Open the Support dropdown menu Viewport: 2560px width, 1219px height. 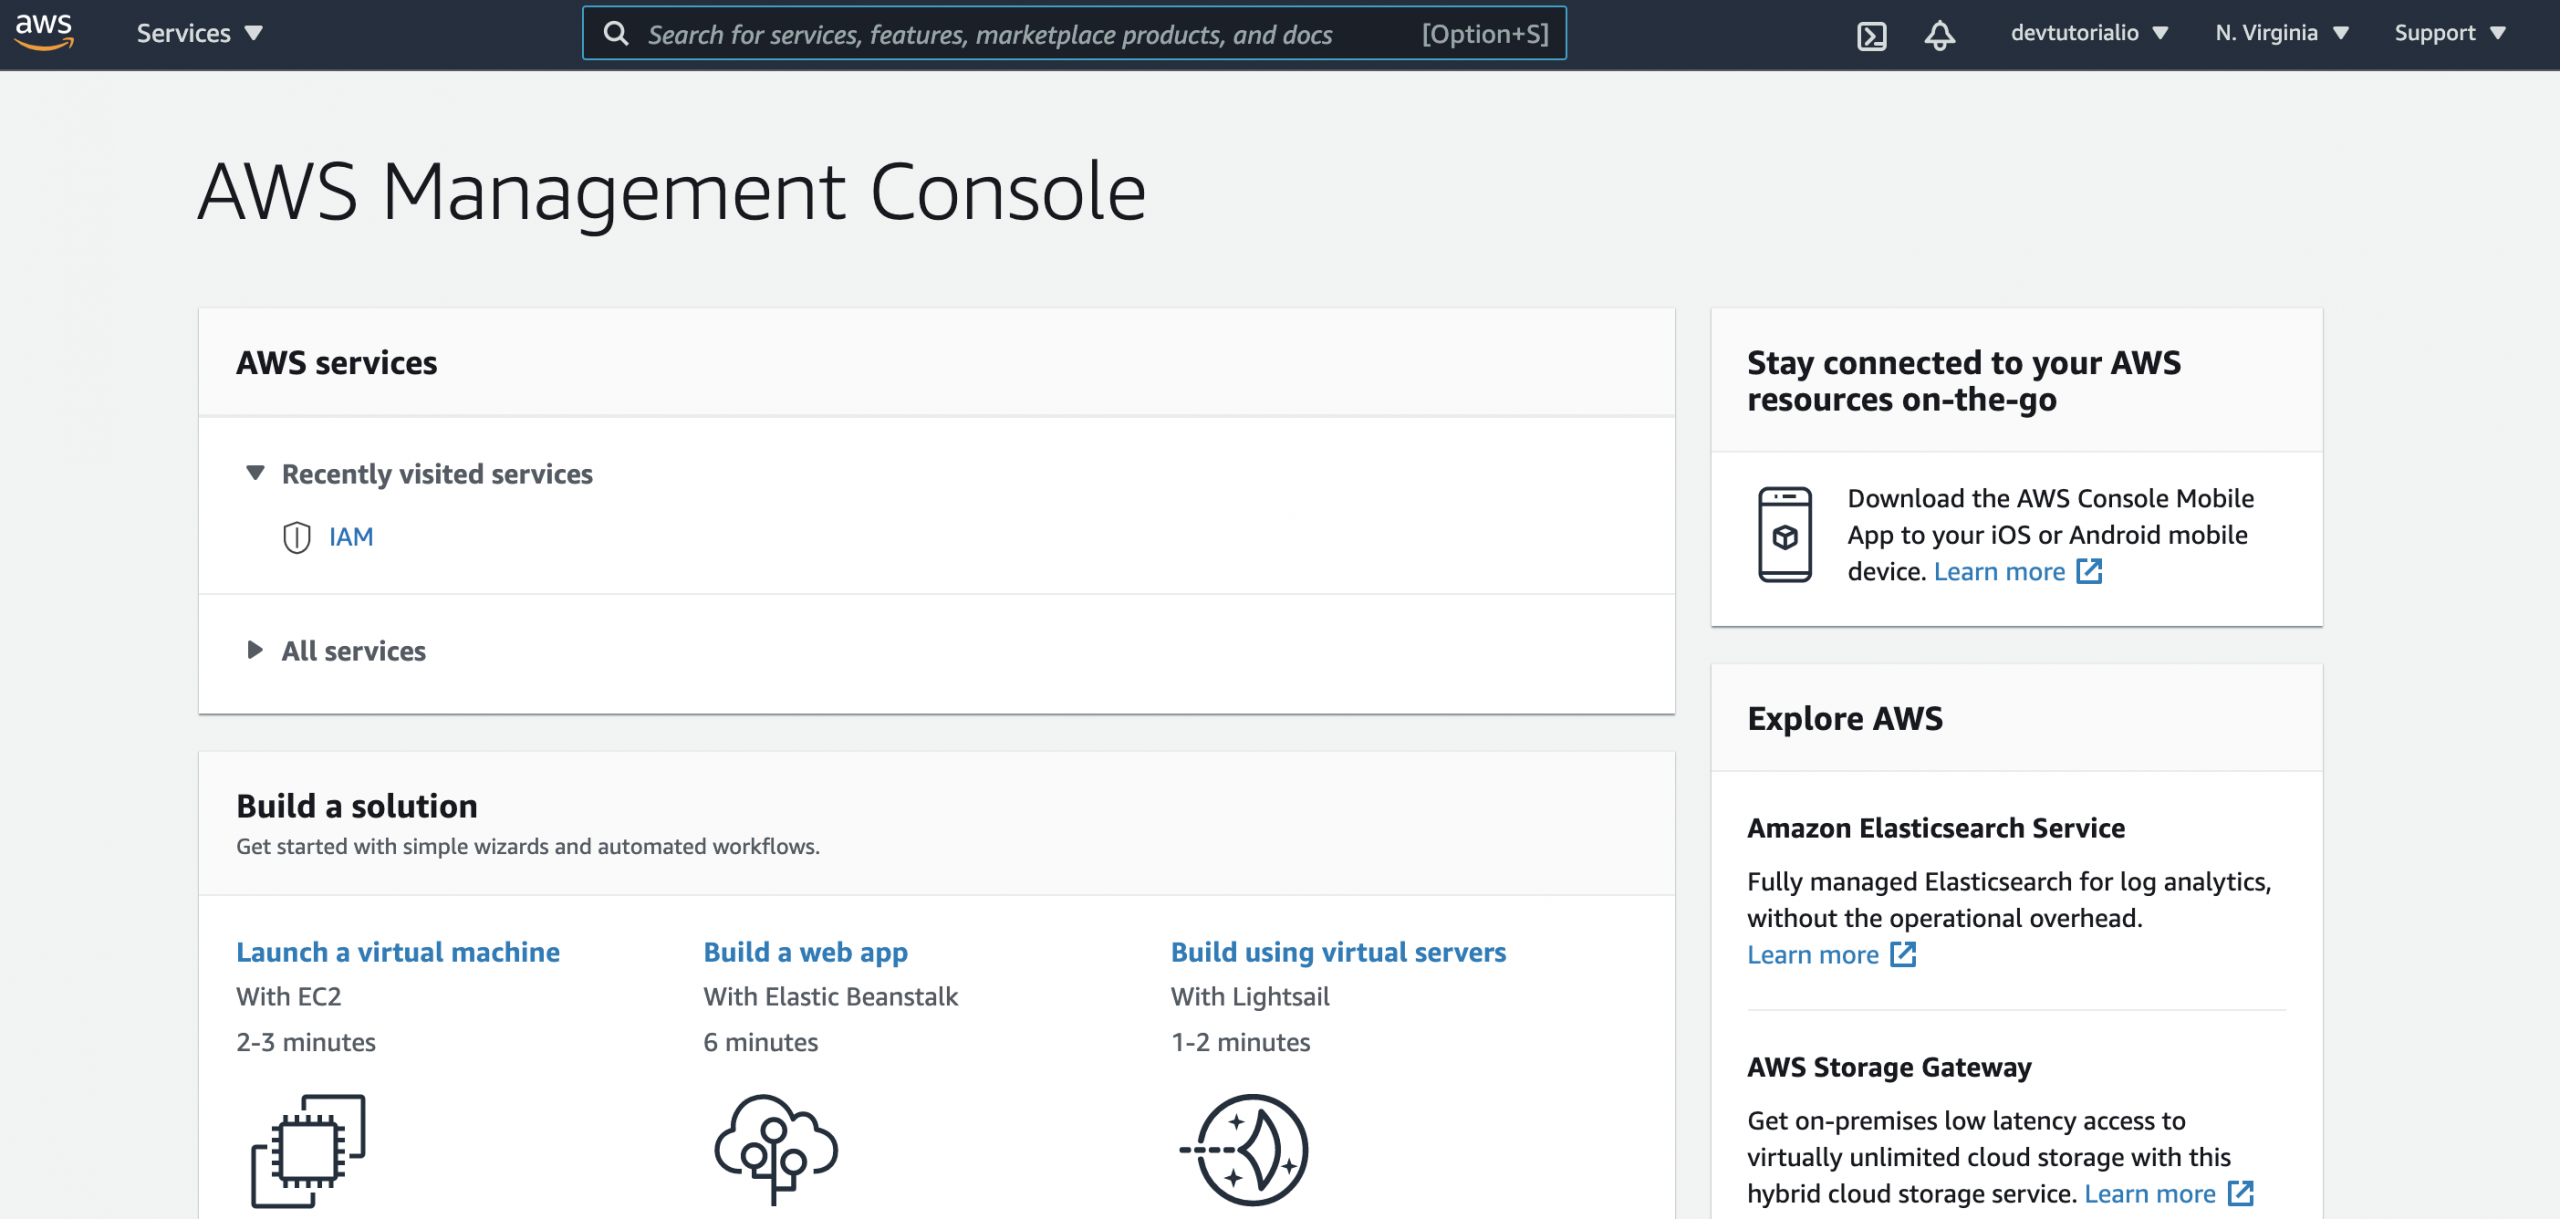pos(2449,33)
